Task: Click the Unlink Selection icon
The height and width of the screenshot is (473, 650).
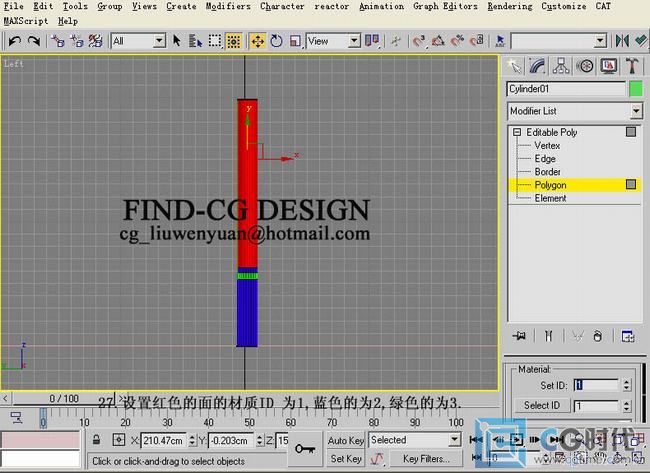Action: (x=77, y=41)
